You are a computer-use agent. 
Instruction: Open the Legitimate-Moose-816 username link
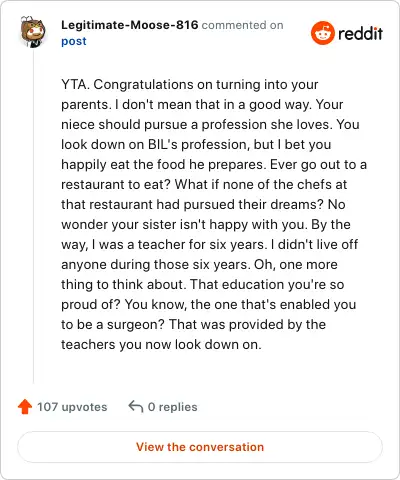pos(130,25)
